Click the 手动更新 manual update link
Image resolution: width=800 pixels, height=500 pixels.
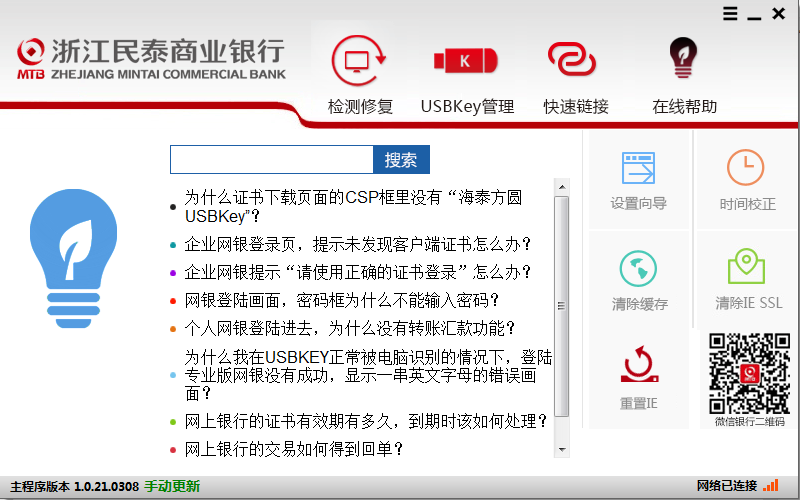(x=172, y=486)
